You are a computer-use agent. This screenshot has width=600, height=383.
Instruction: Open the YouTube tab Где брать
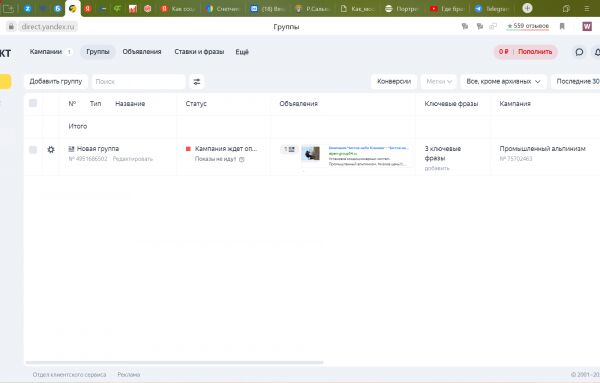point(447,8)
